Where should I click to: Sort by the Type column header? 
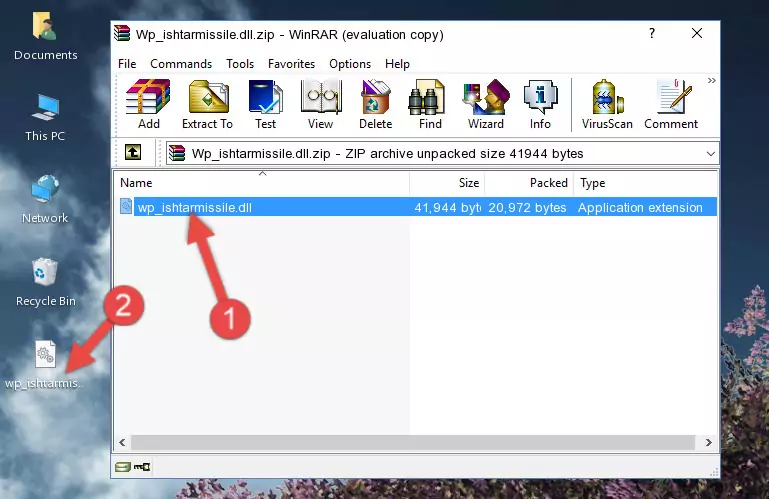point(645,183)
